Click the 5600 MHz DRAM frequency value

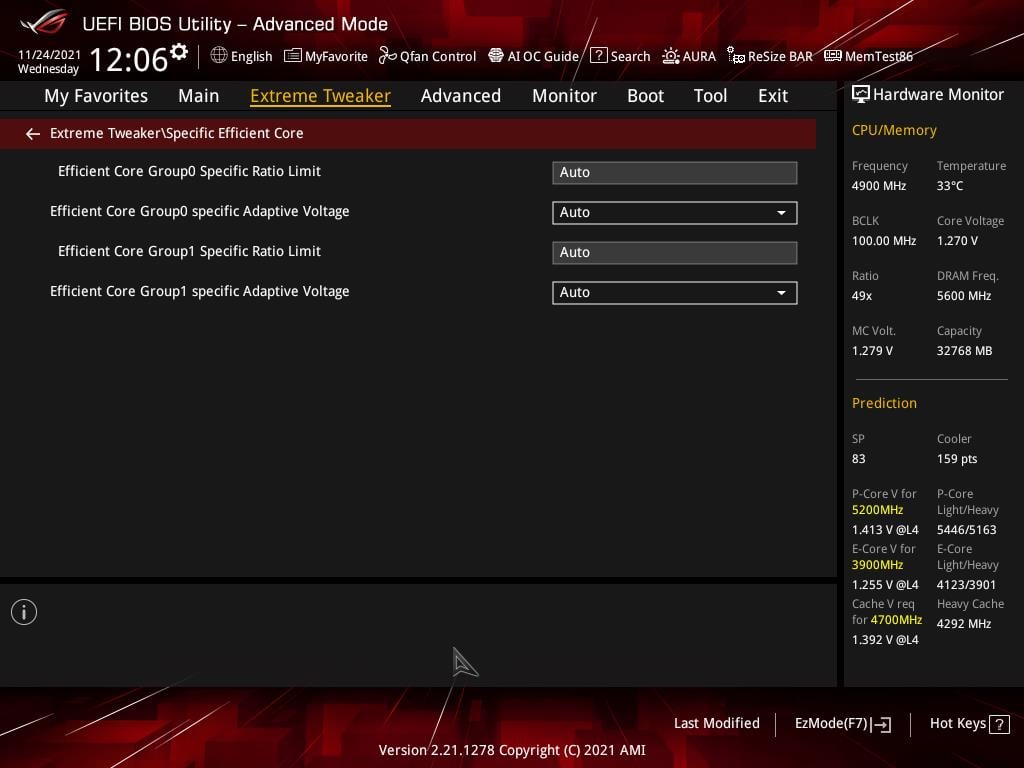click(964, 296)
